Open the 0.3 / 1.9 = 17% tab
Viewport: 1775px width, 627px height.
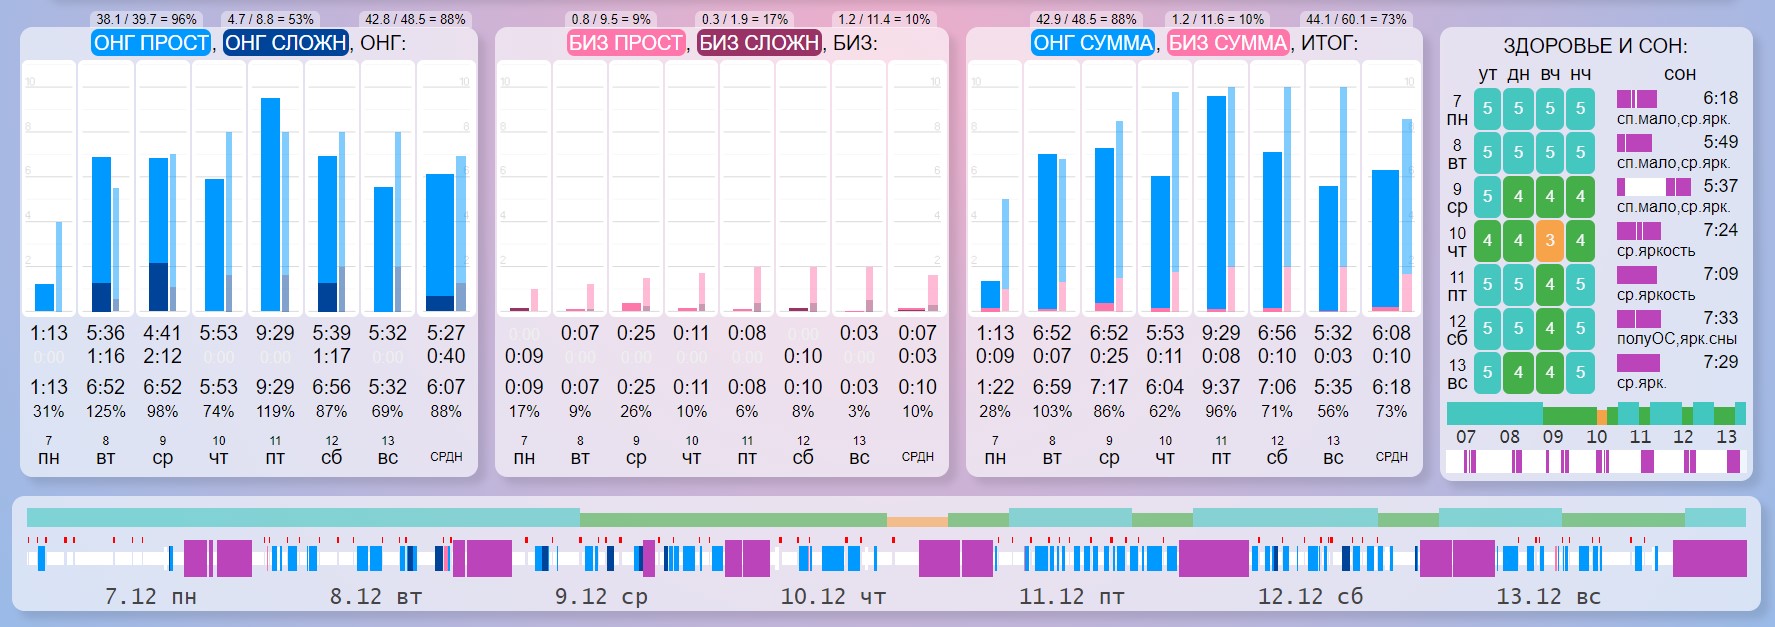(744, 19)
